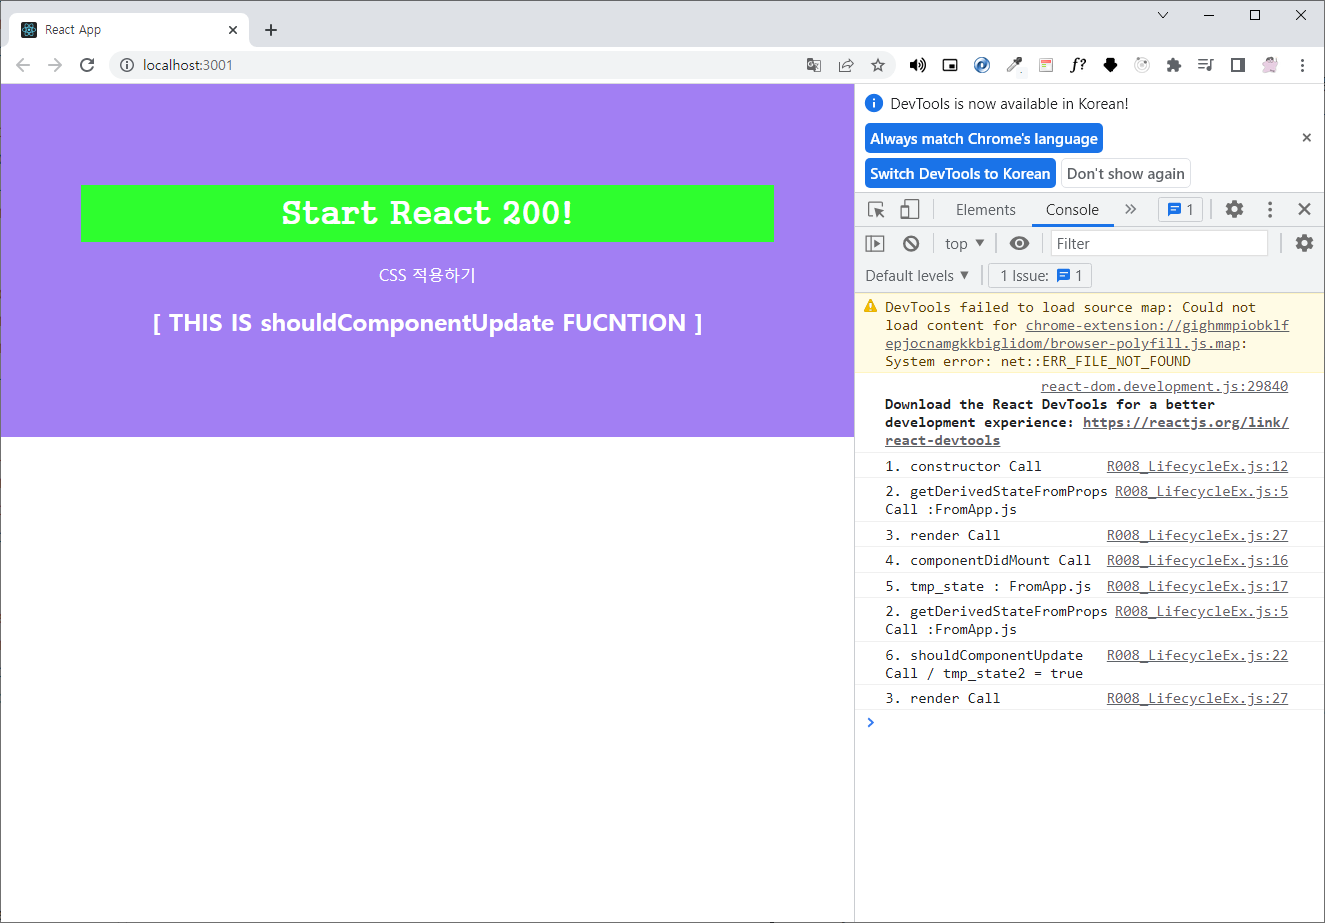Open the DevTools three-dot customize menu
This screenshot has width=1325, height=923.
point(1270,209)
